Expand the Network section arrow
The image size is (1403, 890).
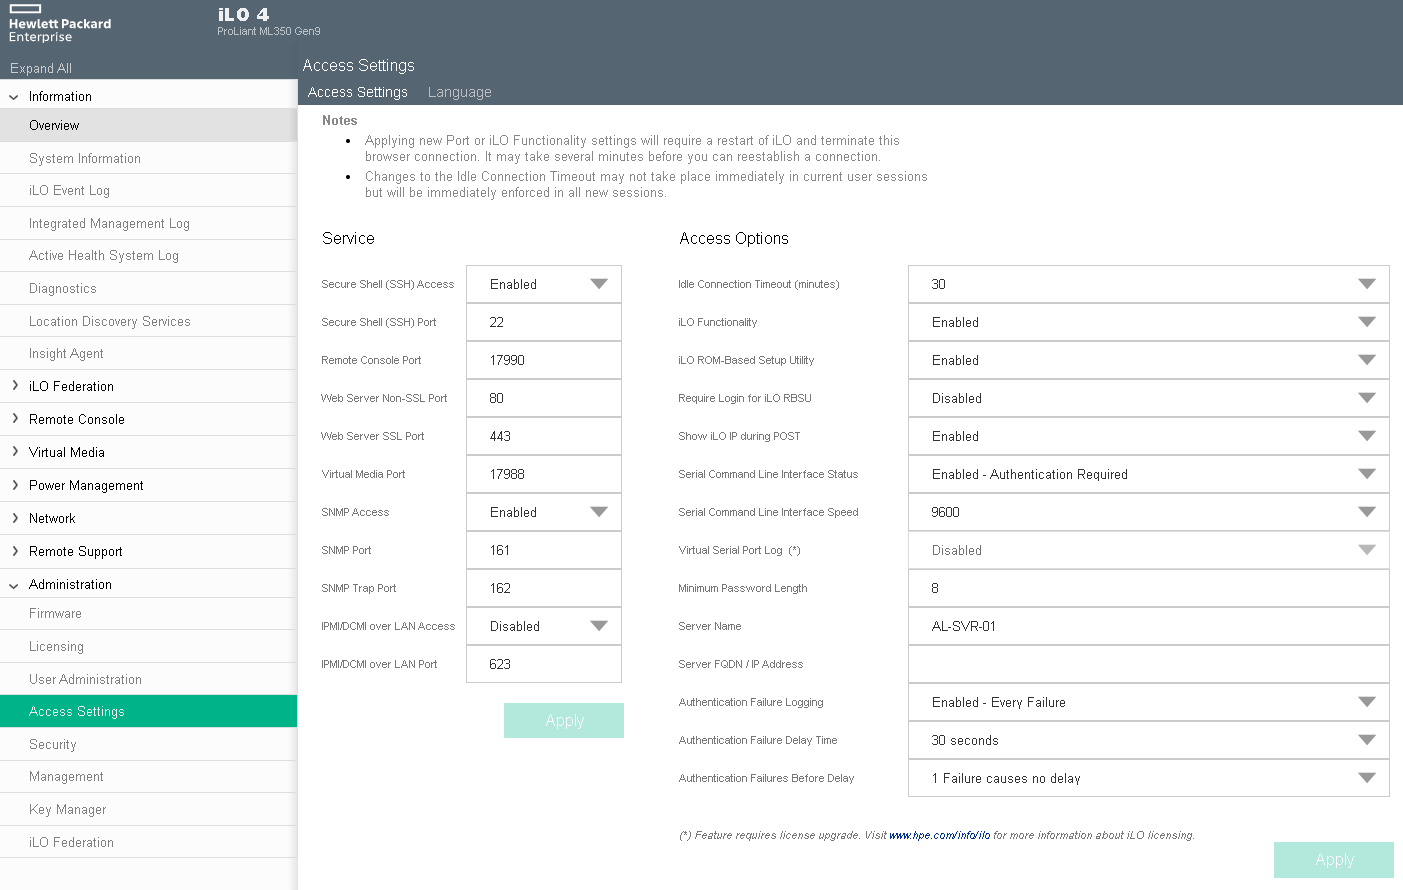coord(14,518)
